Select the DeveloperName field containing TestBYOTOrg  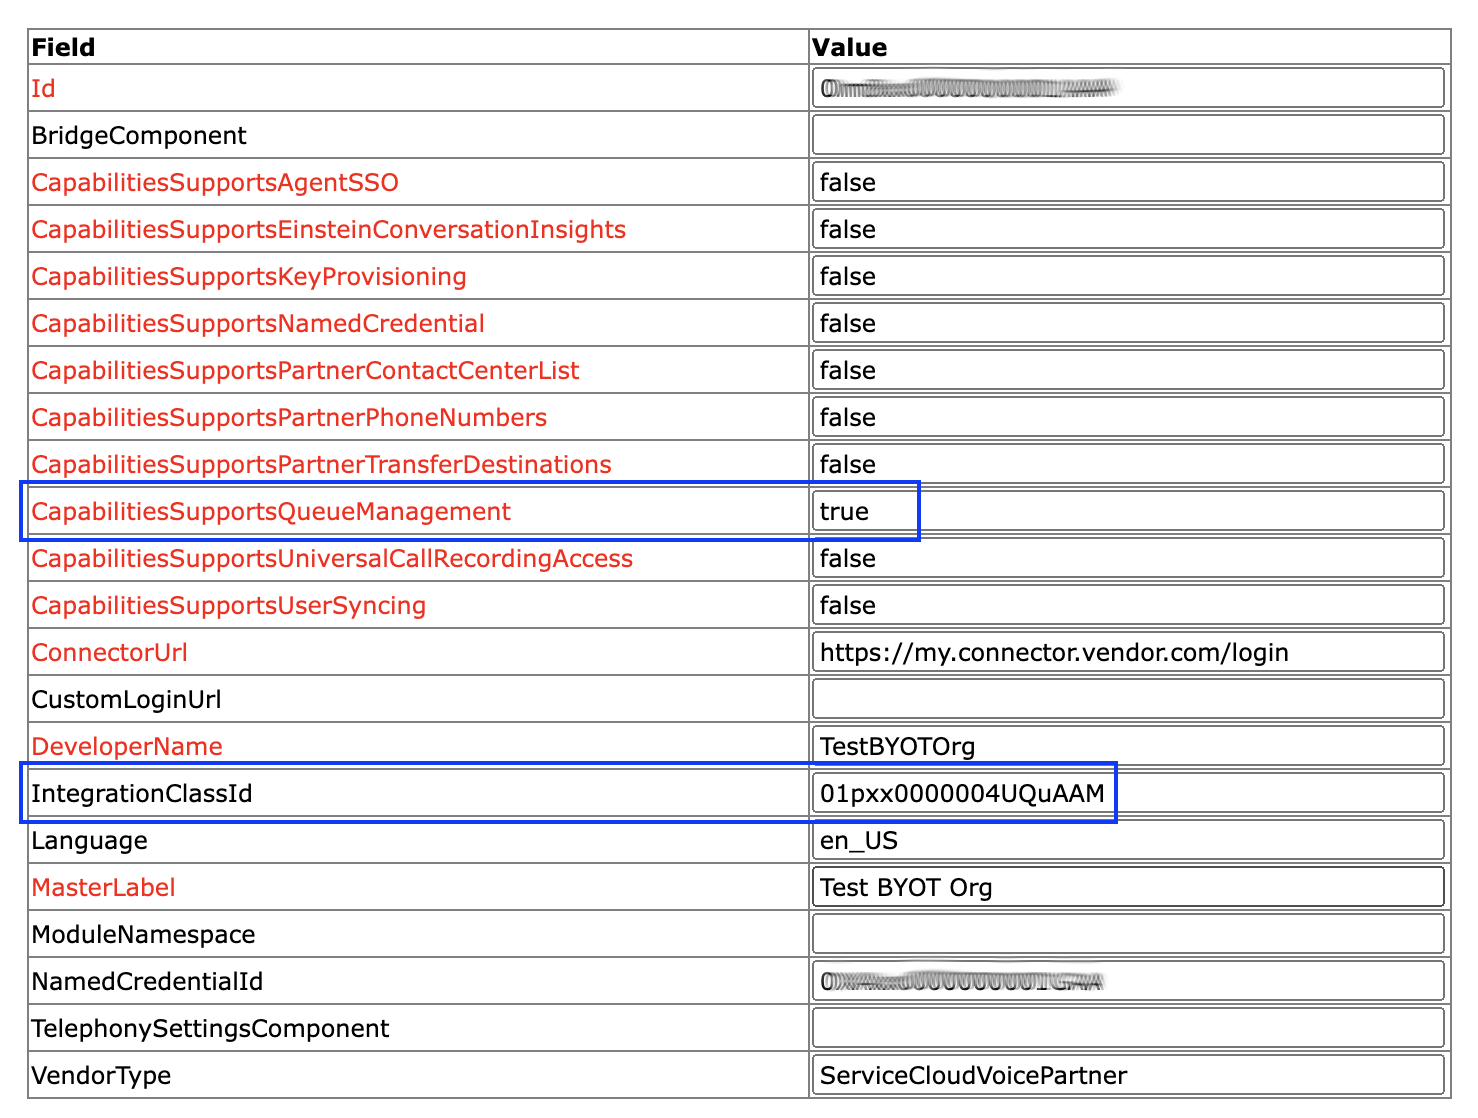(x=1127, y=746)
